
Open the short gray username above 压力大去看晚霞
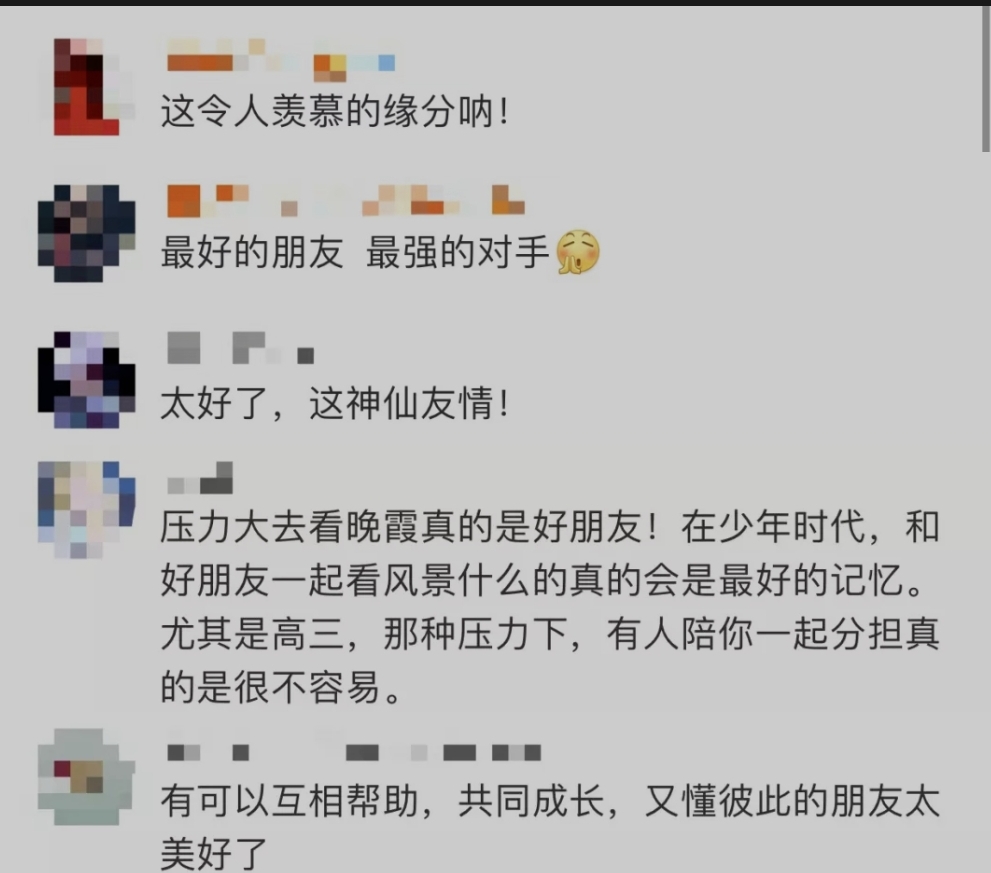click(200, 478)
